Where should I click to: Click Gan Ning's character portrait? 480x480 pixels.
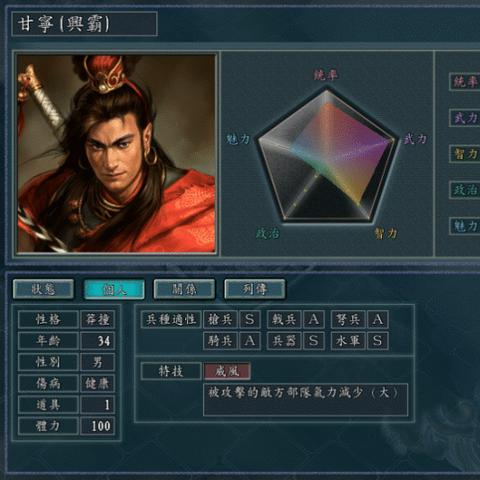pos(116,153)
